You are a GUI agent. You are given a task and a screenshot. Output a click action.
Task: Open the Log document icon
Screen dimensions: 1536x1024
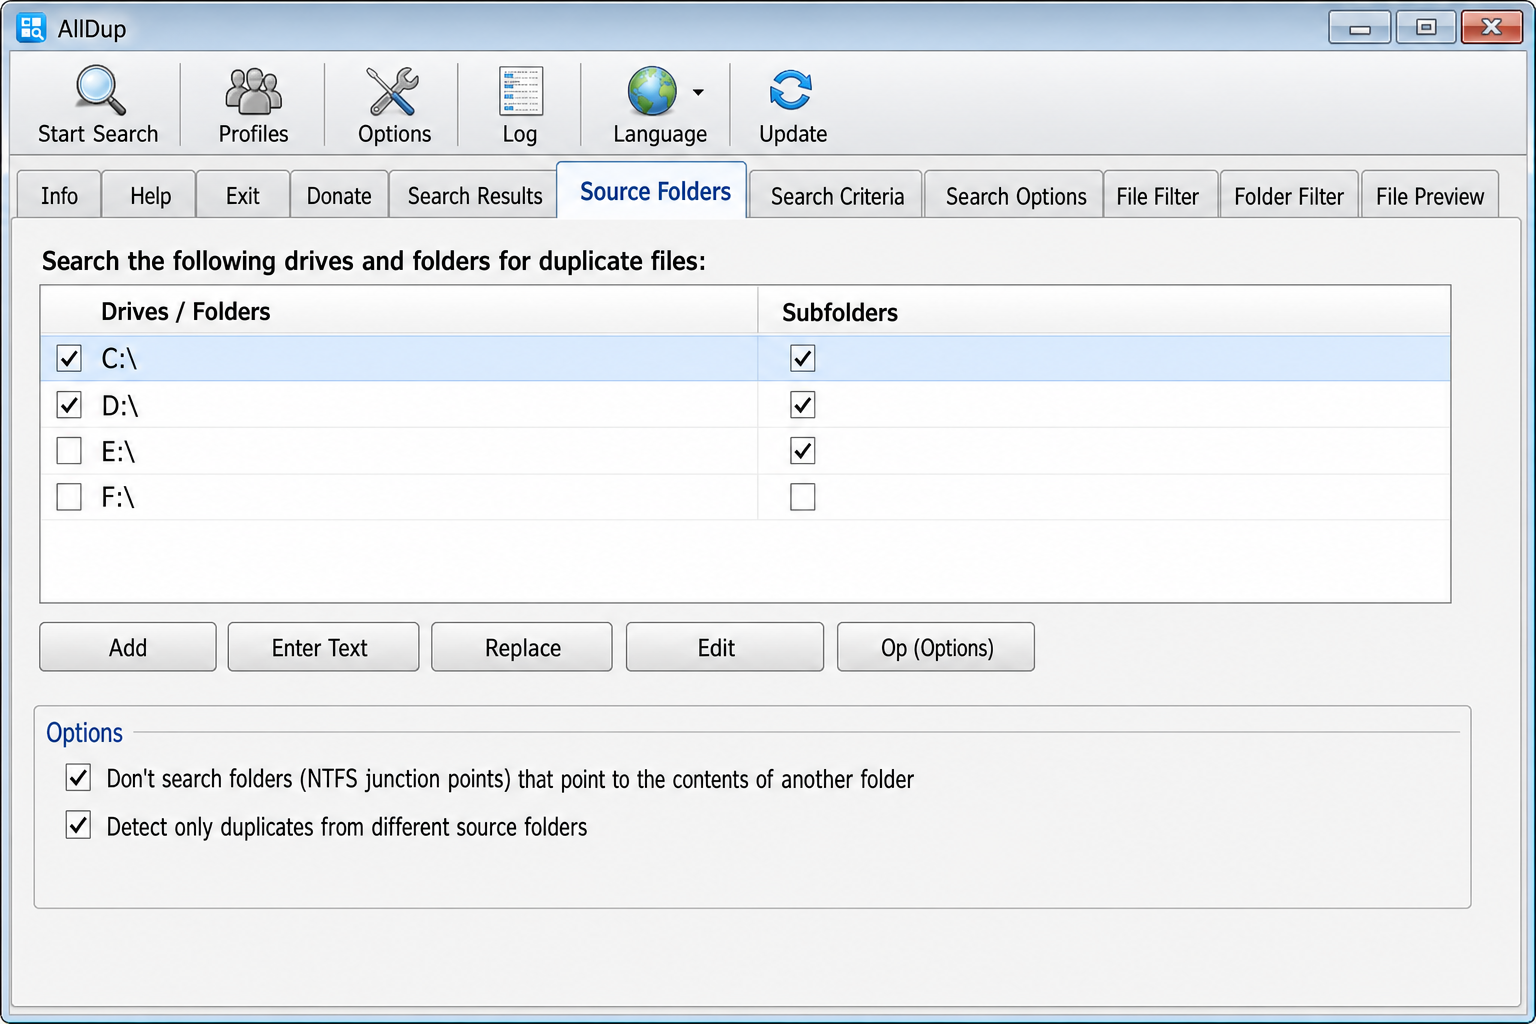(520, 91)
